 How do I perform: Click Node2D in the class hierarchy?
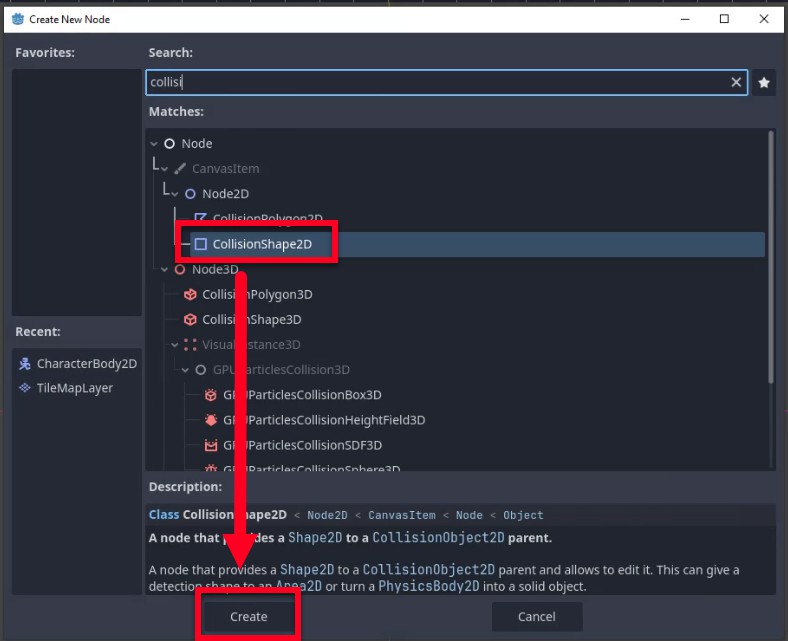pos(327,515)
